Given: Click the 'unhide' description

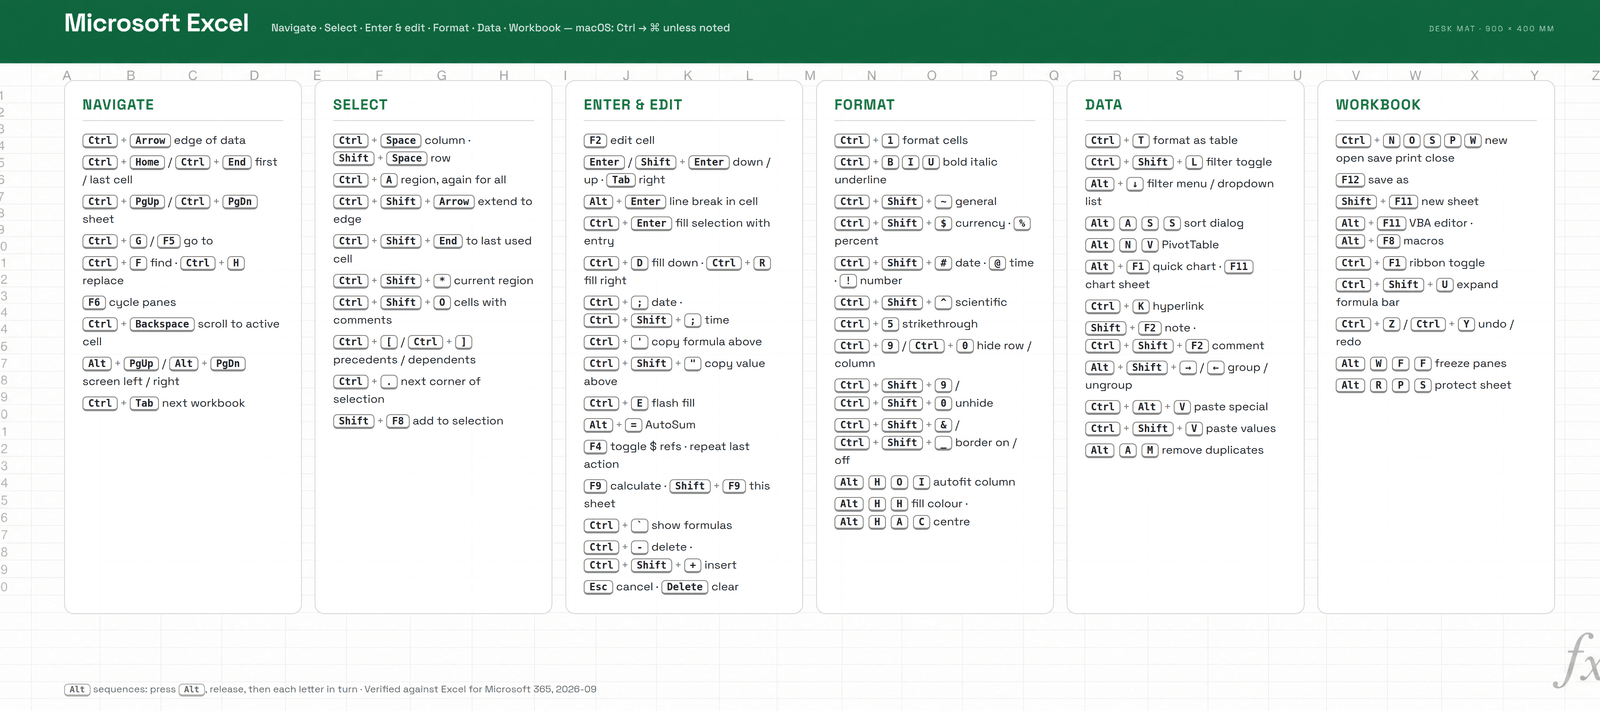Looking at the screenshot, I should (x=974, y=403).
